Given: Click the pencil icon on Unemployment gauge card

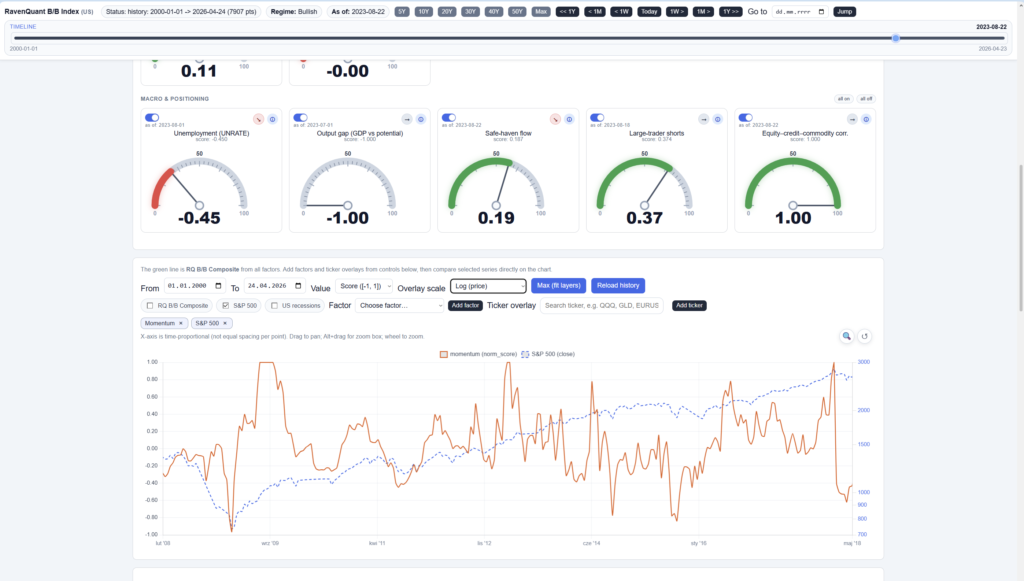Looking at the screenshot, I should (x=259, y=119).
